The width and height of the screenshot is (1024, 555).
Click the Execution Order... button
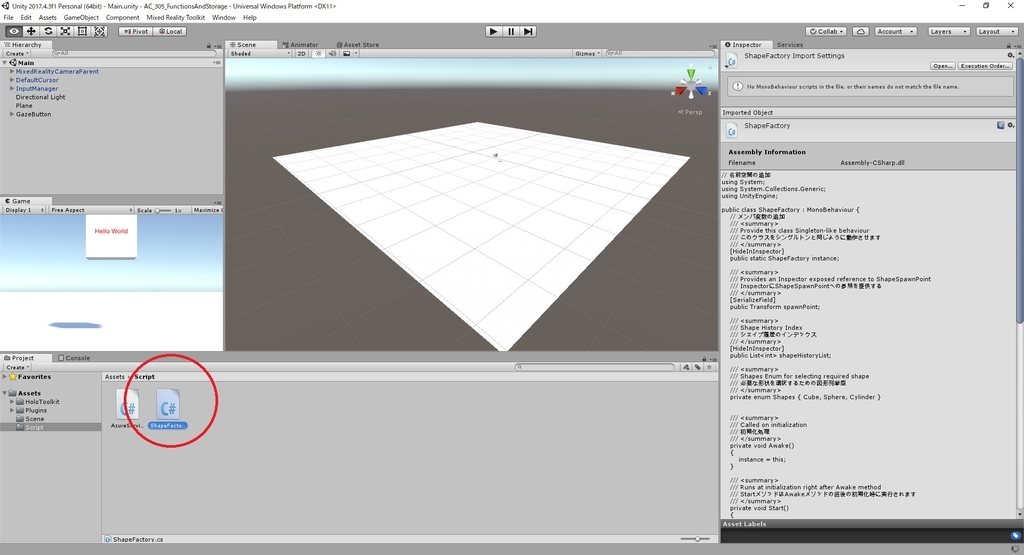pos(985,66)
